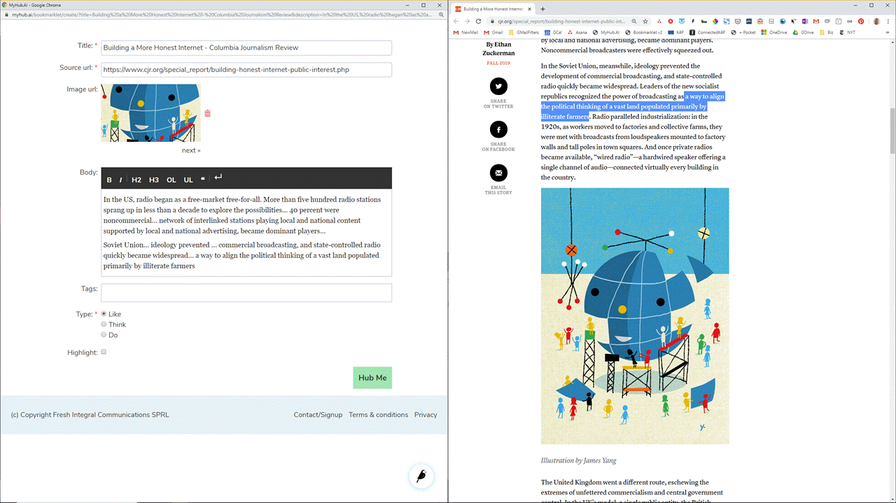The image size is (896, 503).
Task: Click the MyHub.ai window address bar
Action: [x=223, y=15]
